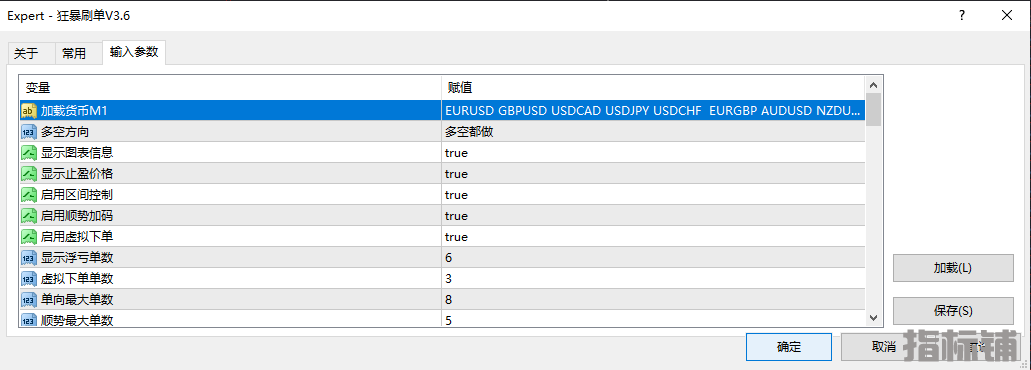Edit the value 8 of 单向最大单数
The height and width of the screenshot is (370, 1031).
click(654, 300)
